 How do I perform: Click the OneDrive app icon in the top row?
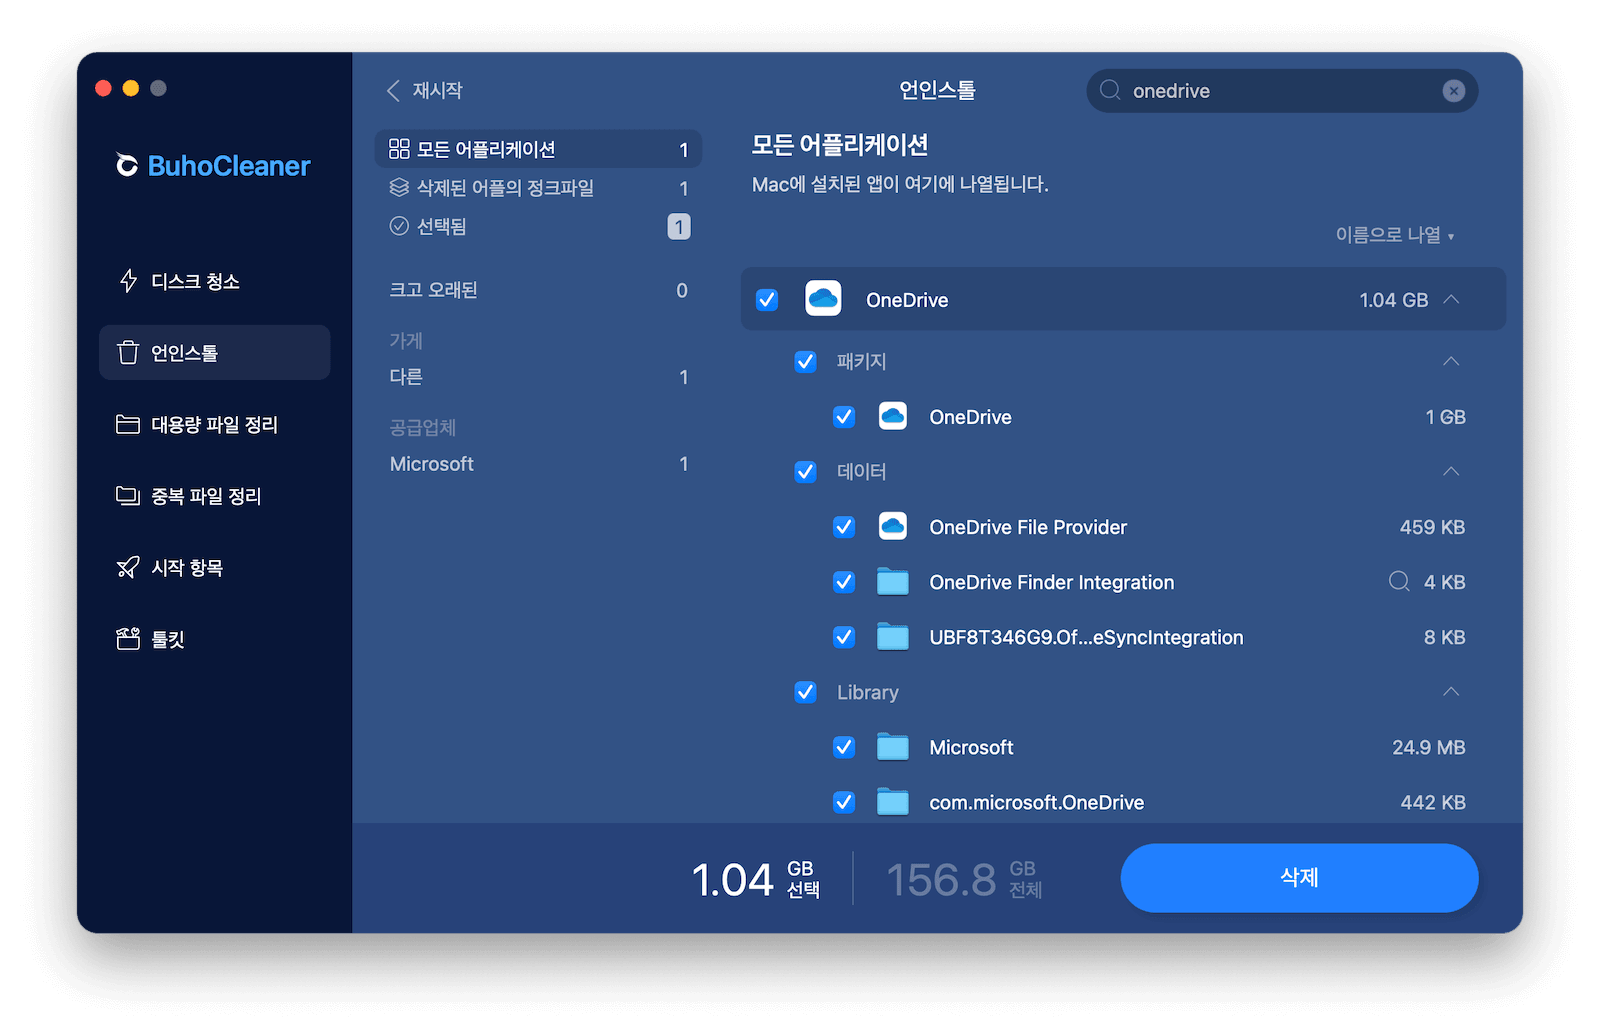823,299
